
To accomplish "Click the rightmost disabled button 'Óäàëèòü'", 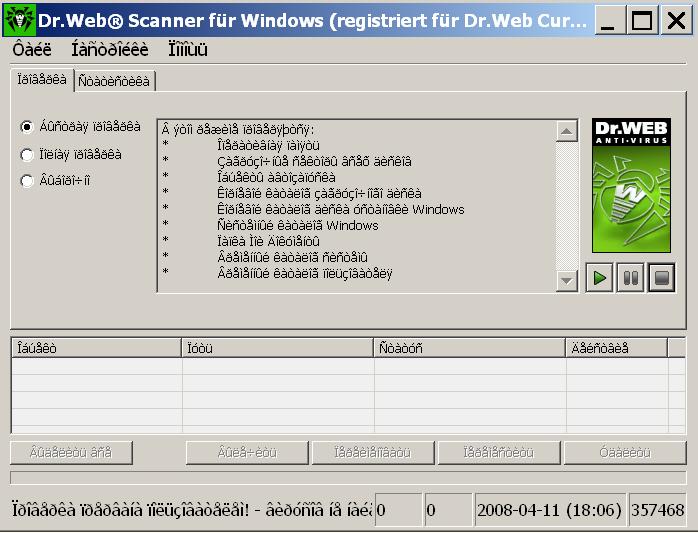I will (x=625, y=453).
